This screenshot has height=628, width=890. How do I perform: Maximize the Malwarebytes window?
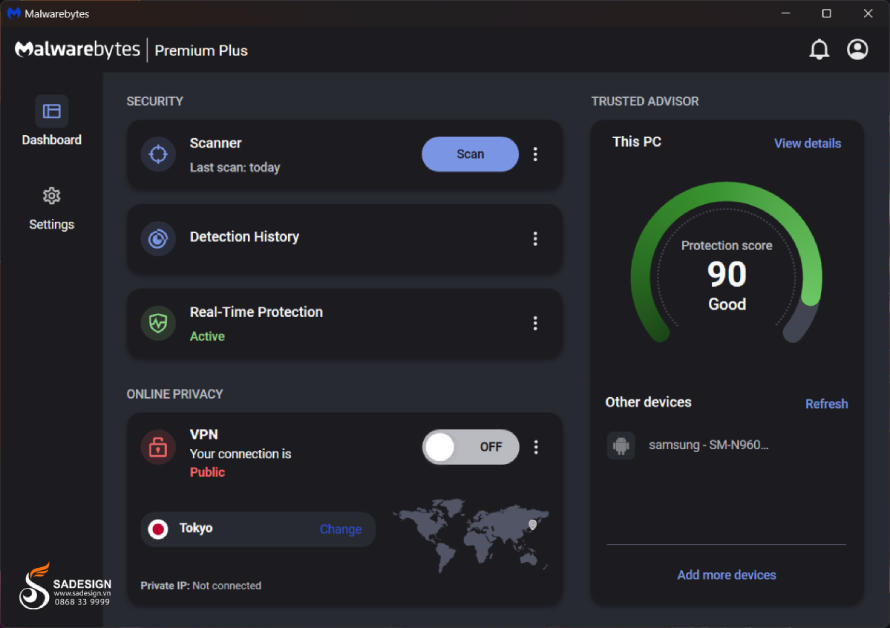click(826, 13)
